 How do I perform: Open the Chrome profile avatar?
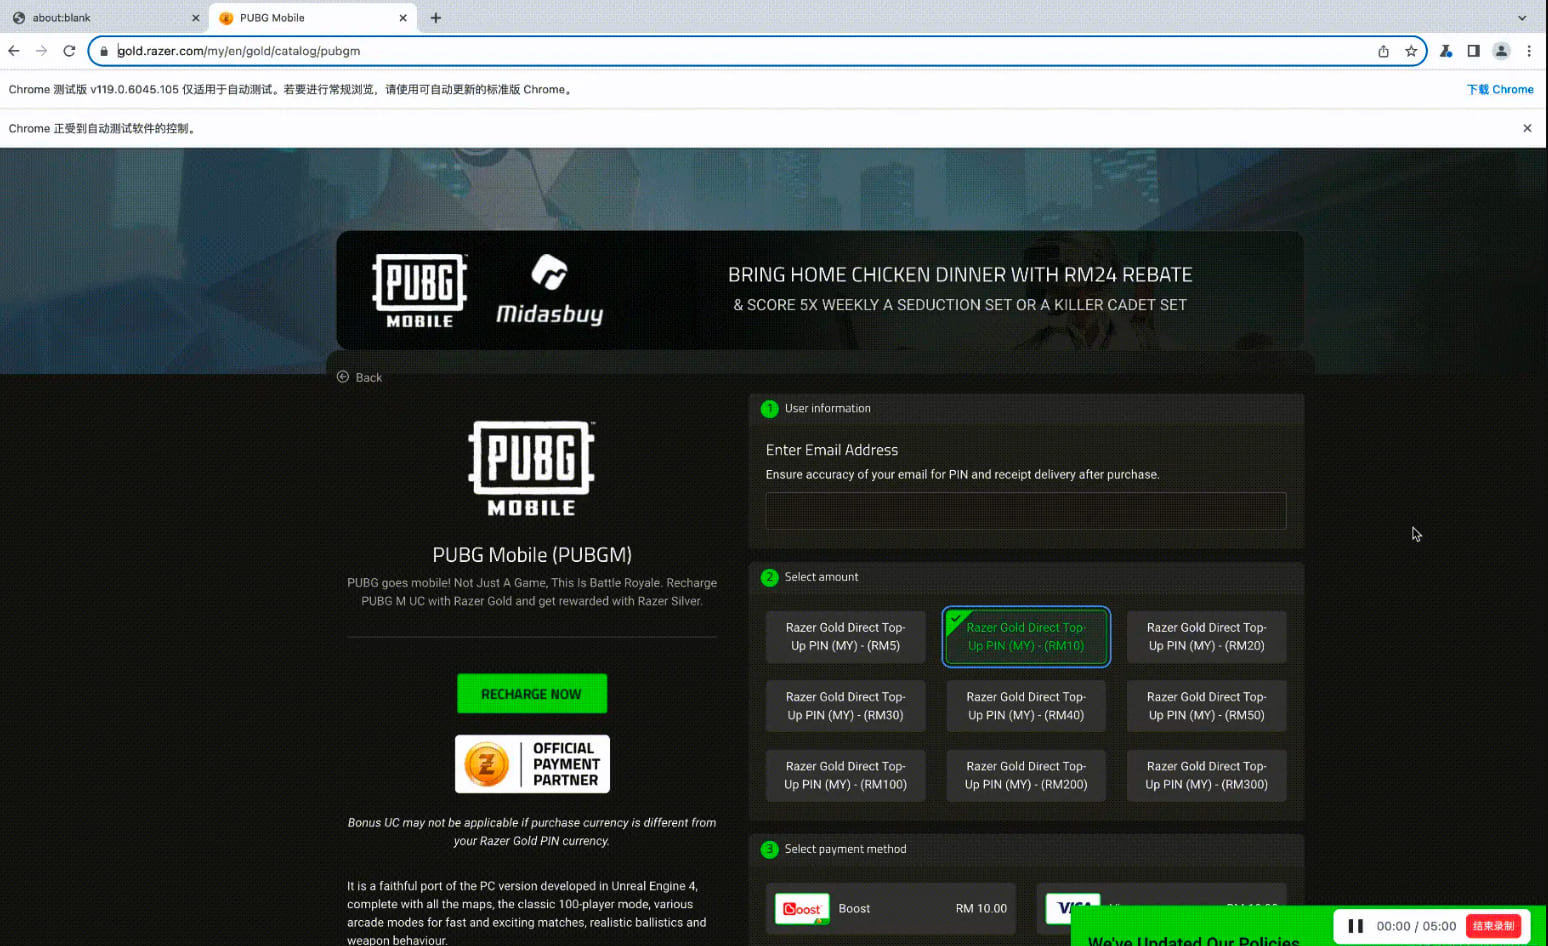[x=1501, y=51]
